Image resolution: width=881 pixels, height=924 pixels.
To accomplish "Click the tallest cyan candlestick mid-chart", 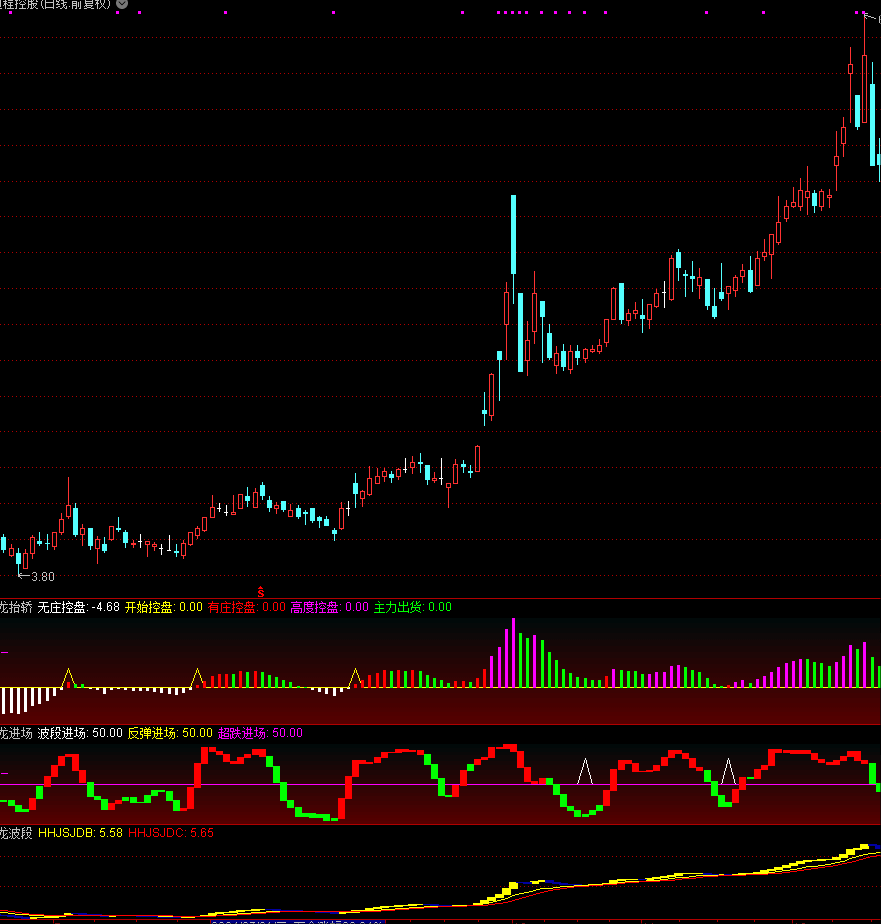I will (513, 234).
